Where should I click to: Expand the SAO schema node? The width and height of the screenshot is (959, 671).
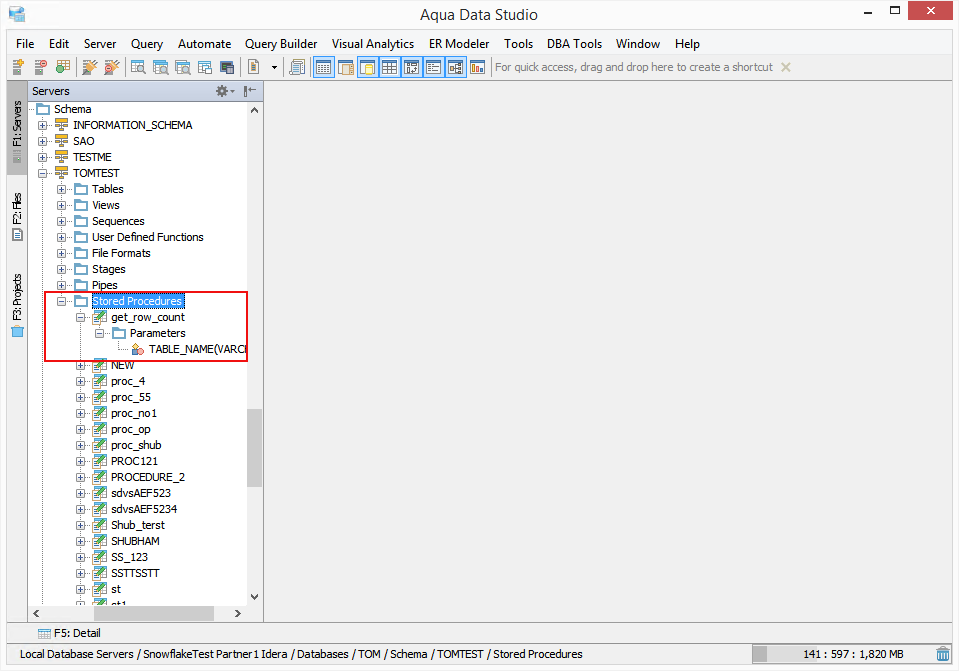(x=42, y=141)
